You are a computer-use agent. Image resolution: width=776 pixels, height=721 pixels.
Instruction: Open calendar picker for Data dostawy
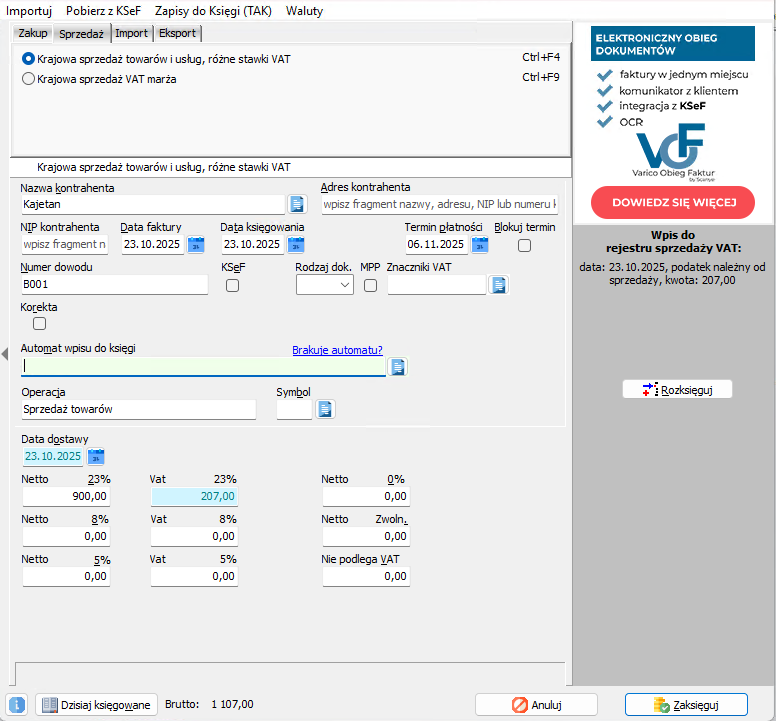coord(96,457)
